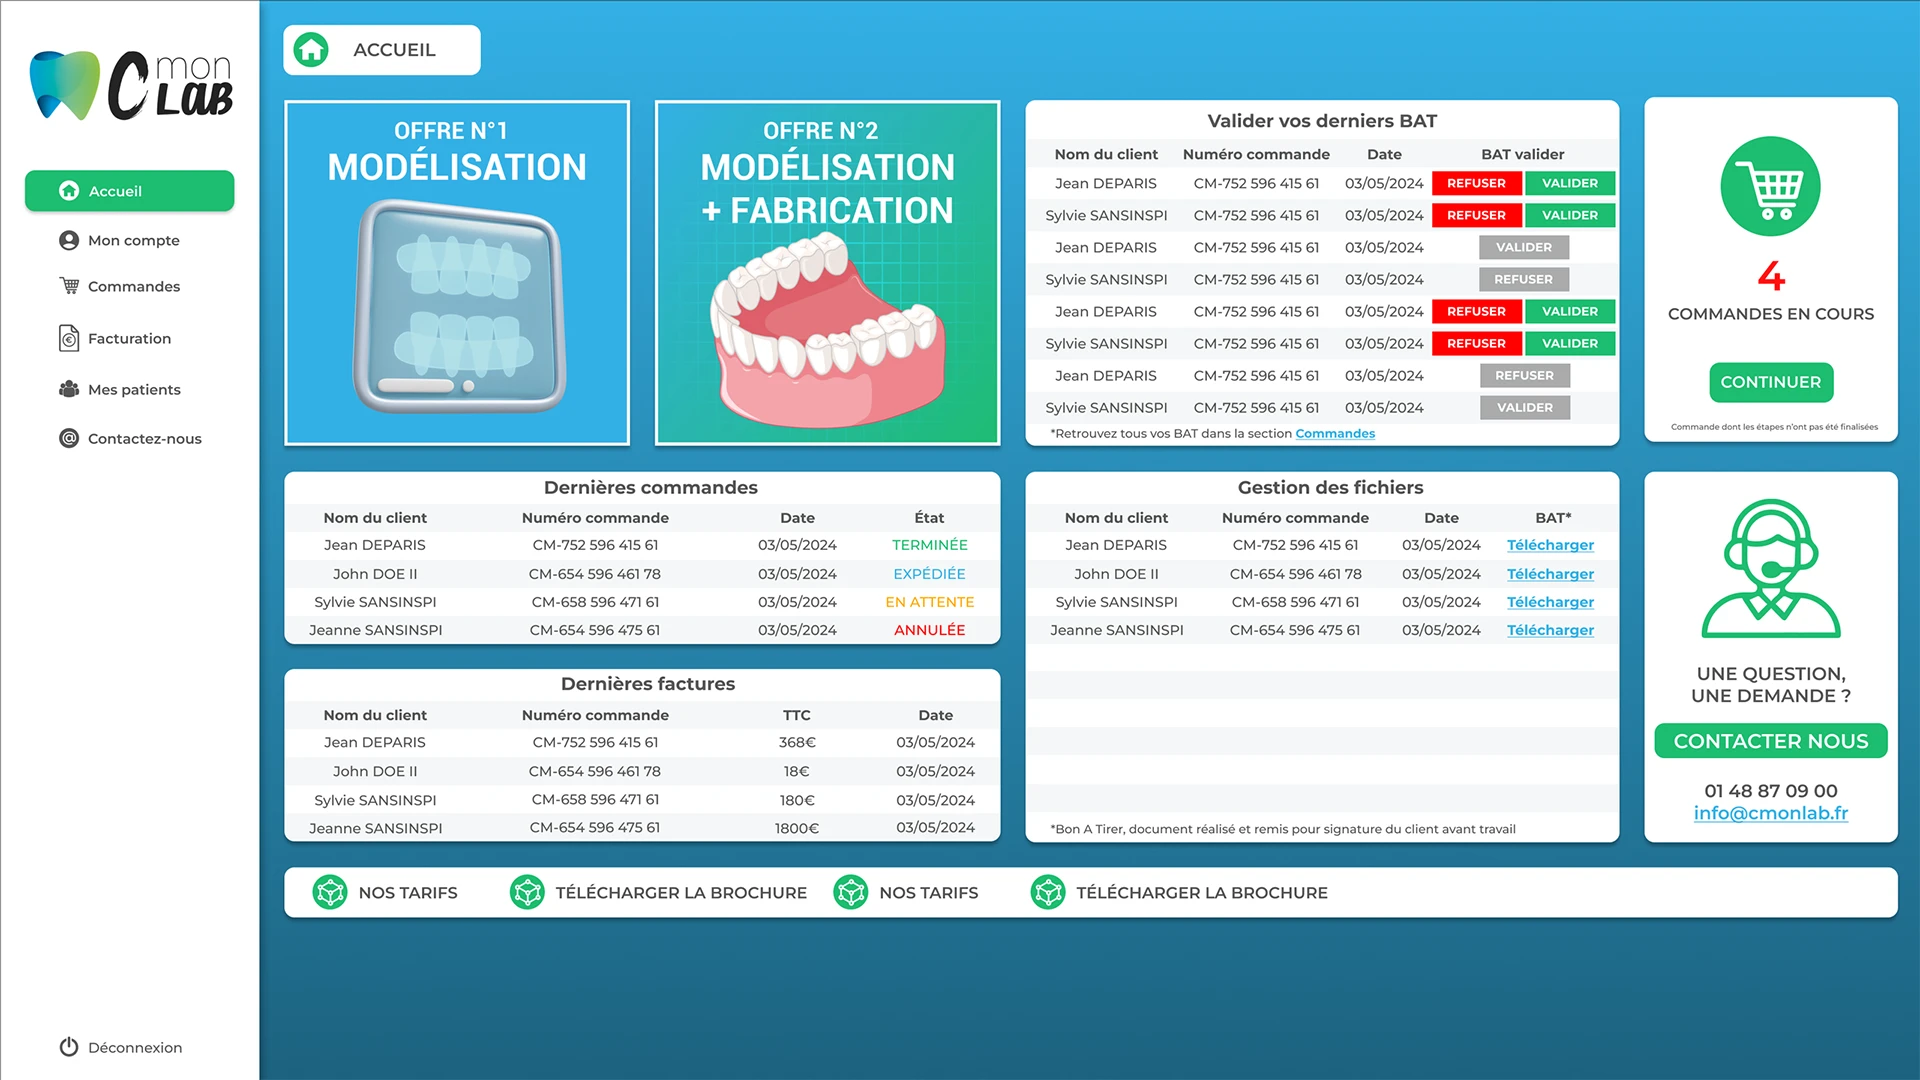Select the Accueil sidebar item
The image size is (1920, 1080).
point(130,191)
